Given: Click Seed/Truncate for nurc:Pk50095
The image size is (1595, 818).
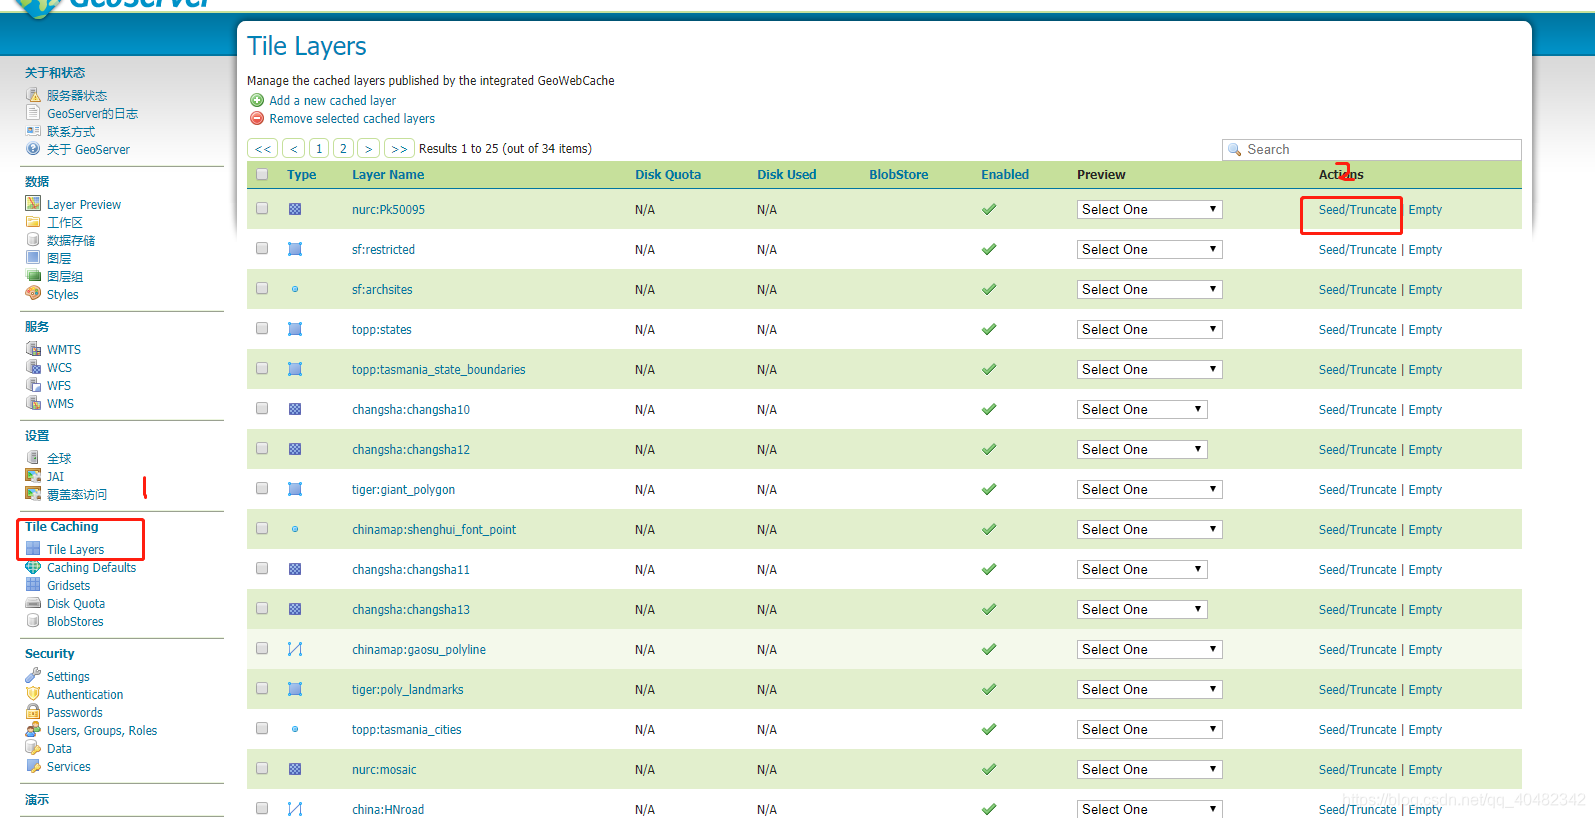Looking at the screenshot, I should [1357, 209].
